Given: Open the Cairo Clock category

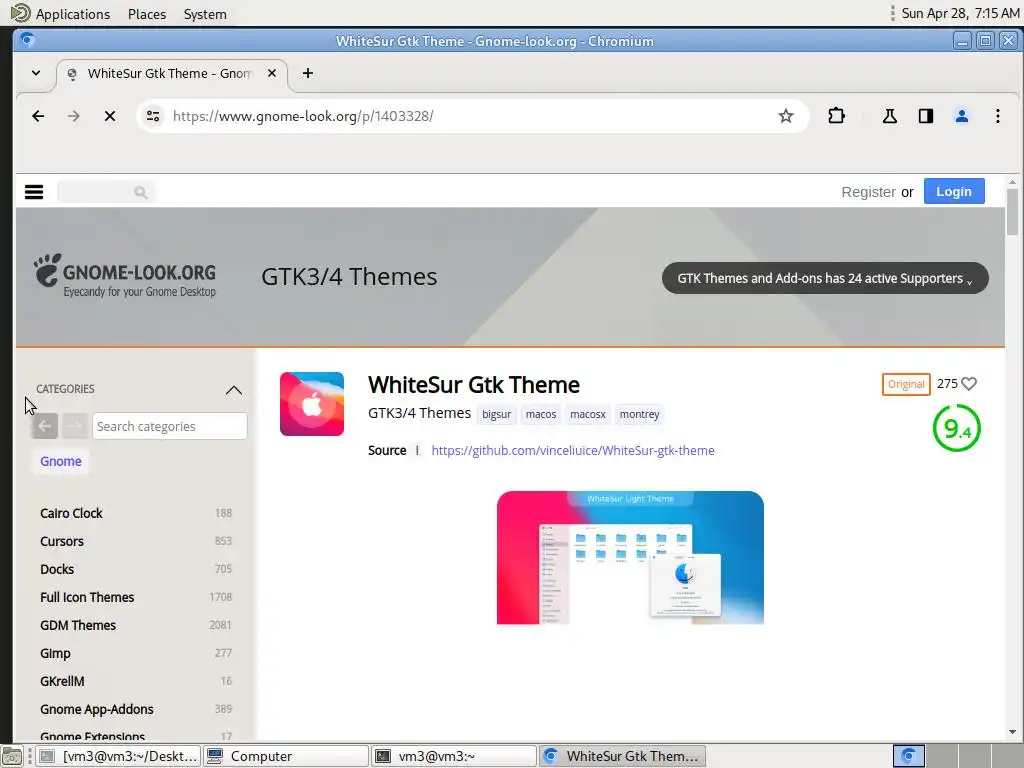Looking at the screenshot, I should [x=71, y=513].
